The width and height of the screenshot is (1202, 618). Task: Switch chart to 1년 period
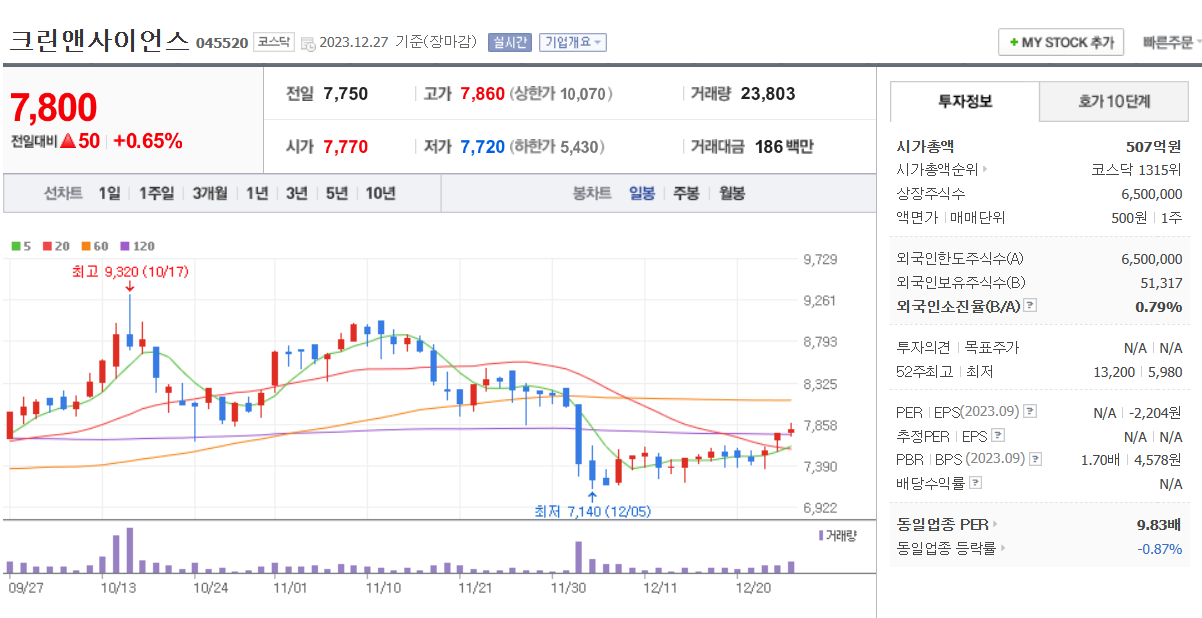click(x=257, y=193)
